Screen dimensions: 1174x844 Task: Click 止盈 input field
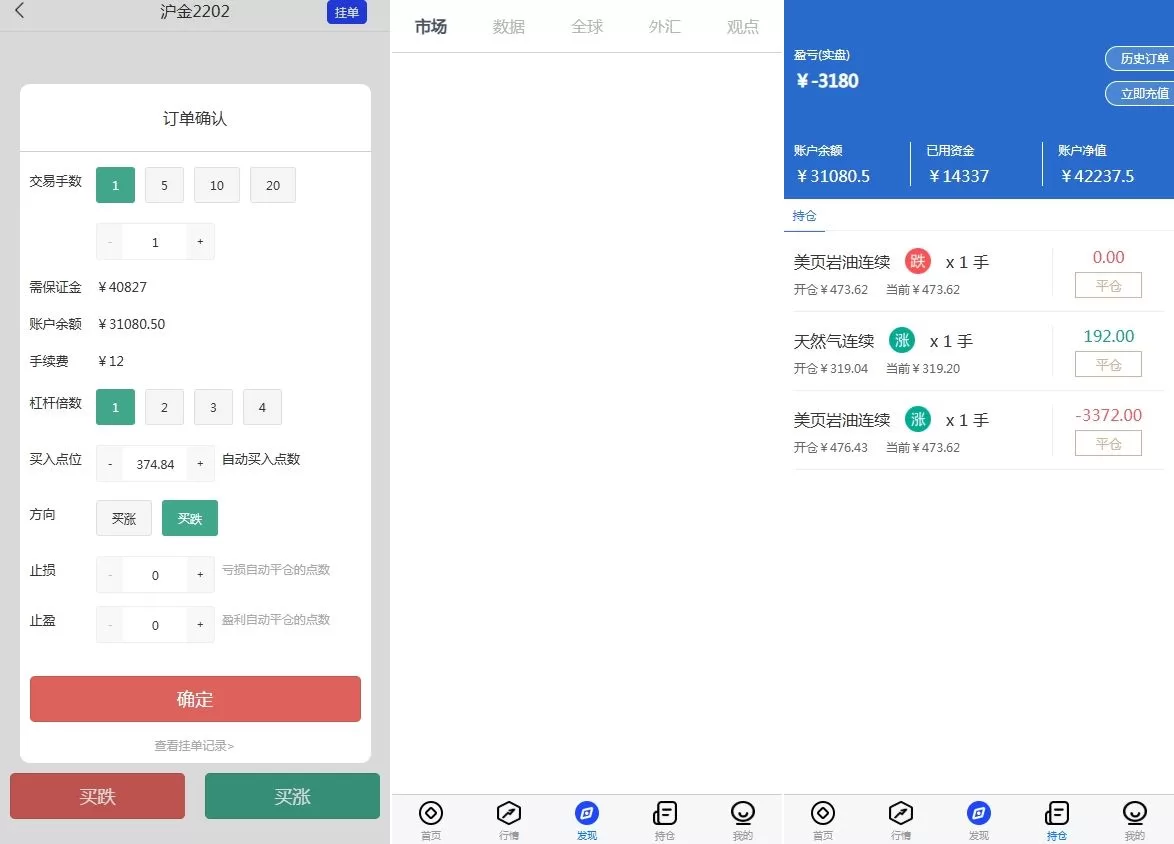(155, 625)
